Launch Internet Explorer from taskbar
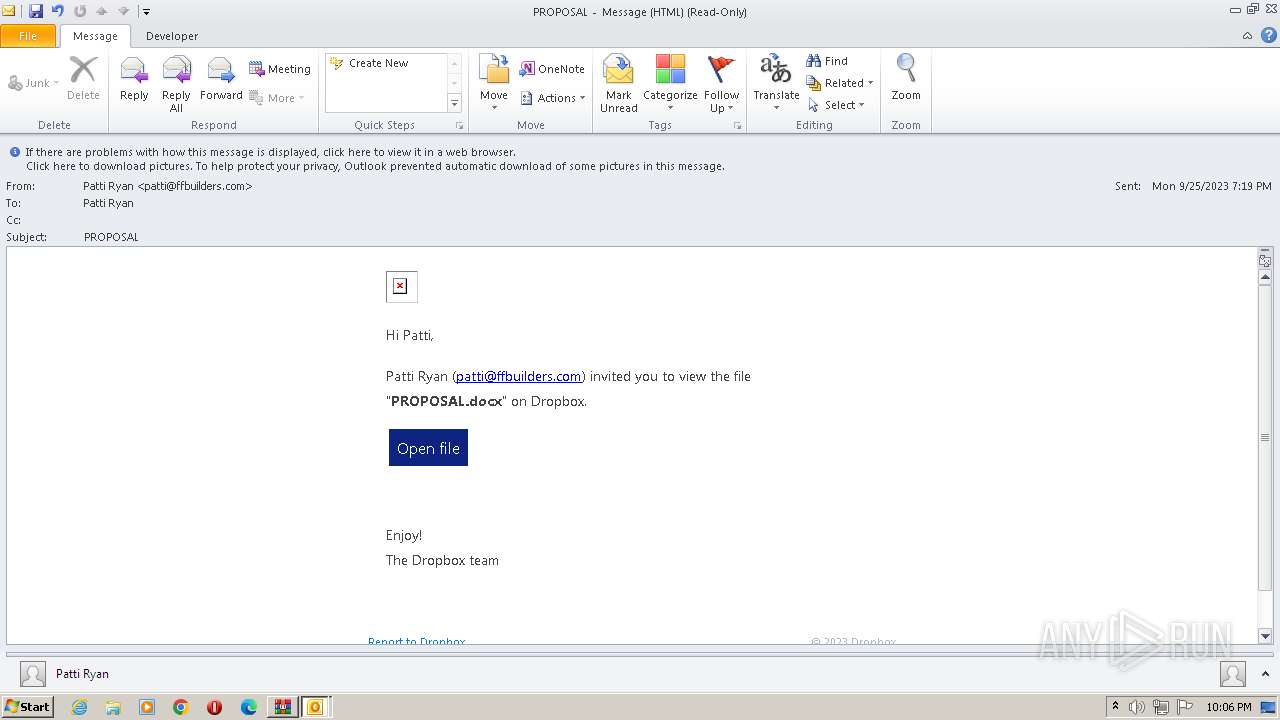 coord(79,707)
